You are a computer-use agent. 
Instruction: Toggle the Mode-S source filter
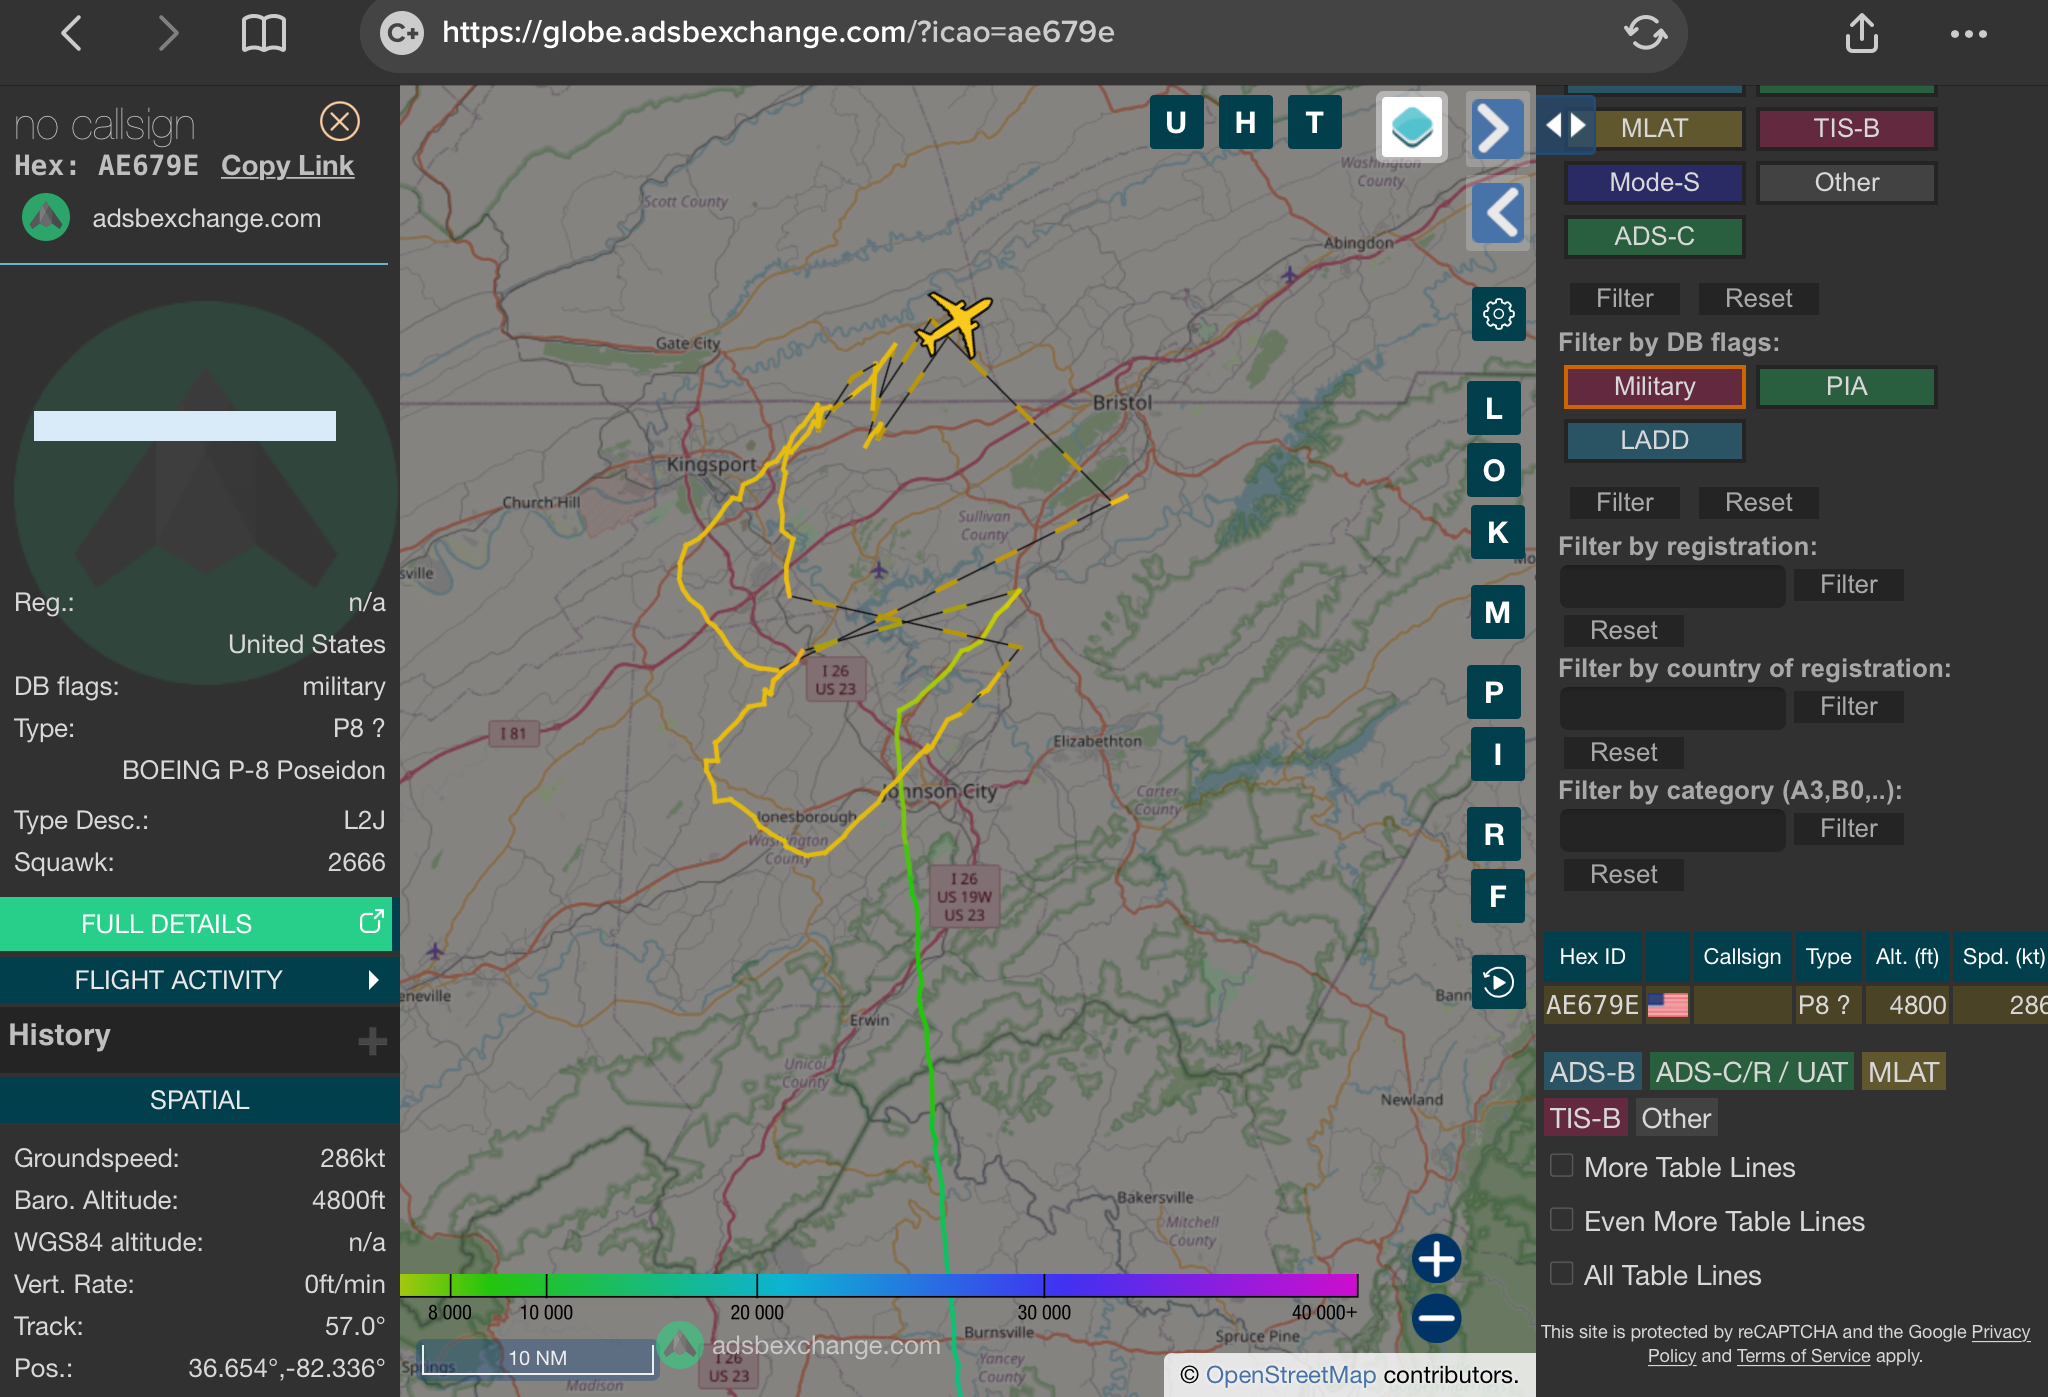point(1654,182)
